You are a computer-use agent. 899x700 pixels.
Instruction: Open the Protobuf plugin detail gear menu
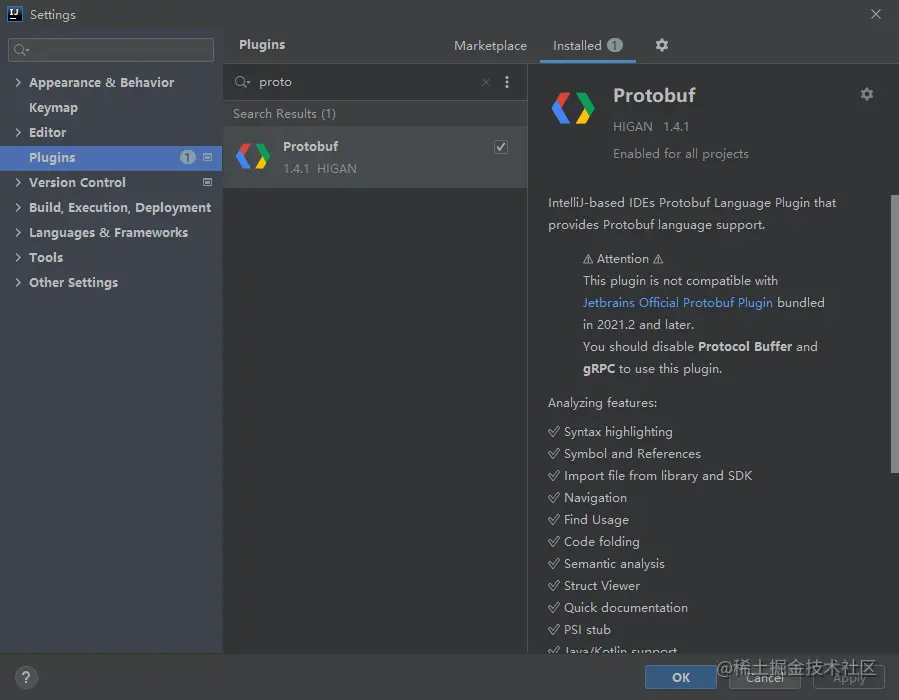coord(866,94)
